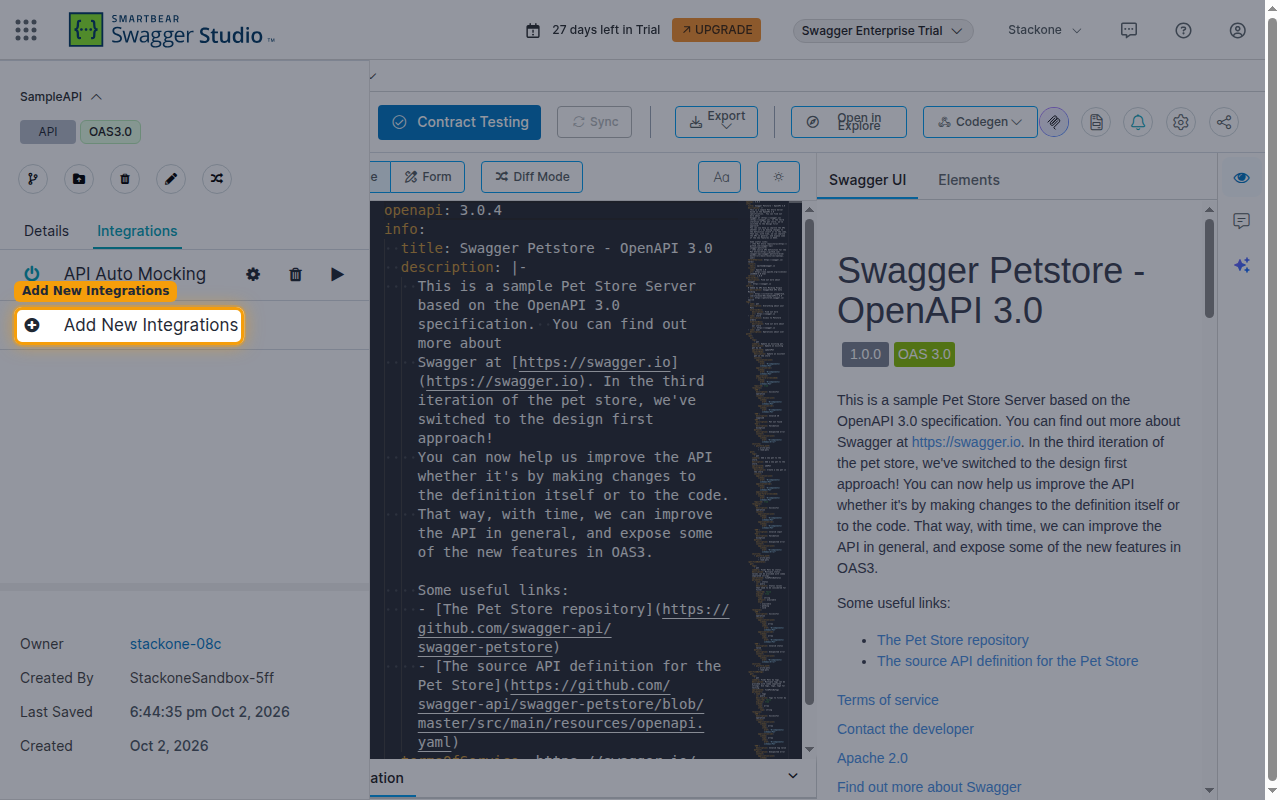Click the Contract Testing button
The width and height of the screenshot is (1280, 800).
[459, 122]
